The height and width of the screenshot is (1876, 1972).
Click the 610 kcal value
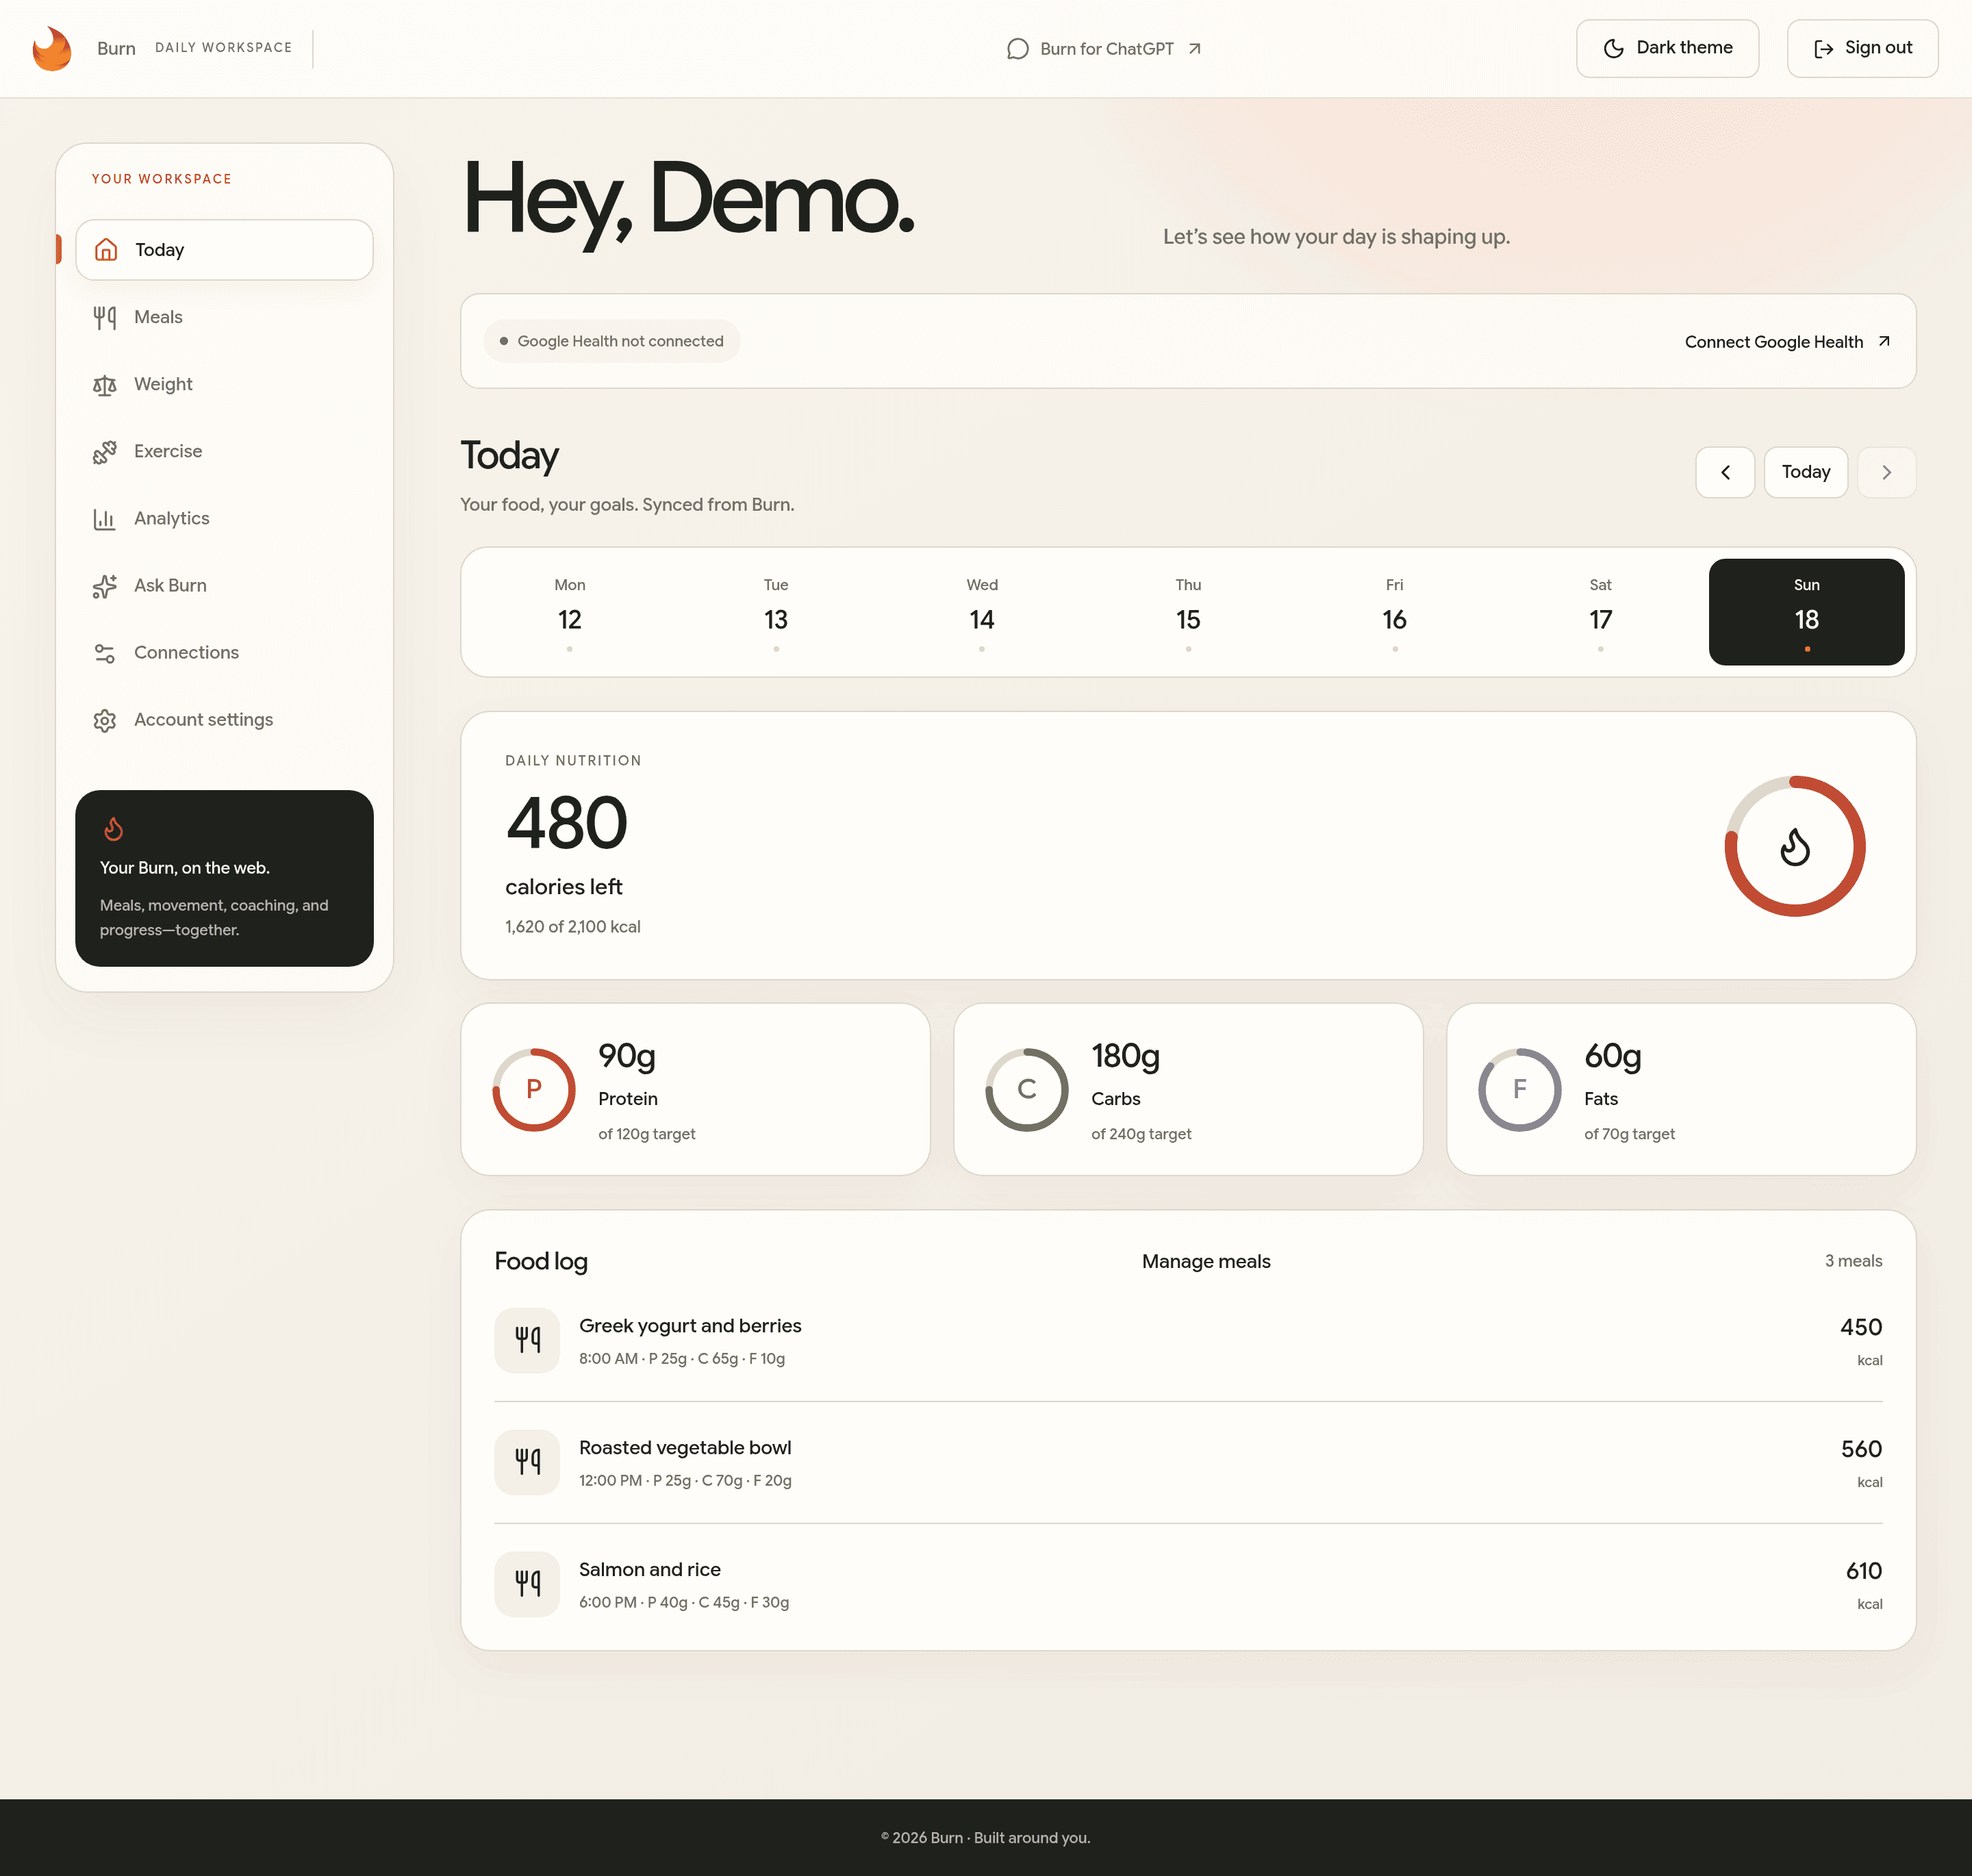(x=1863, y=1571)
